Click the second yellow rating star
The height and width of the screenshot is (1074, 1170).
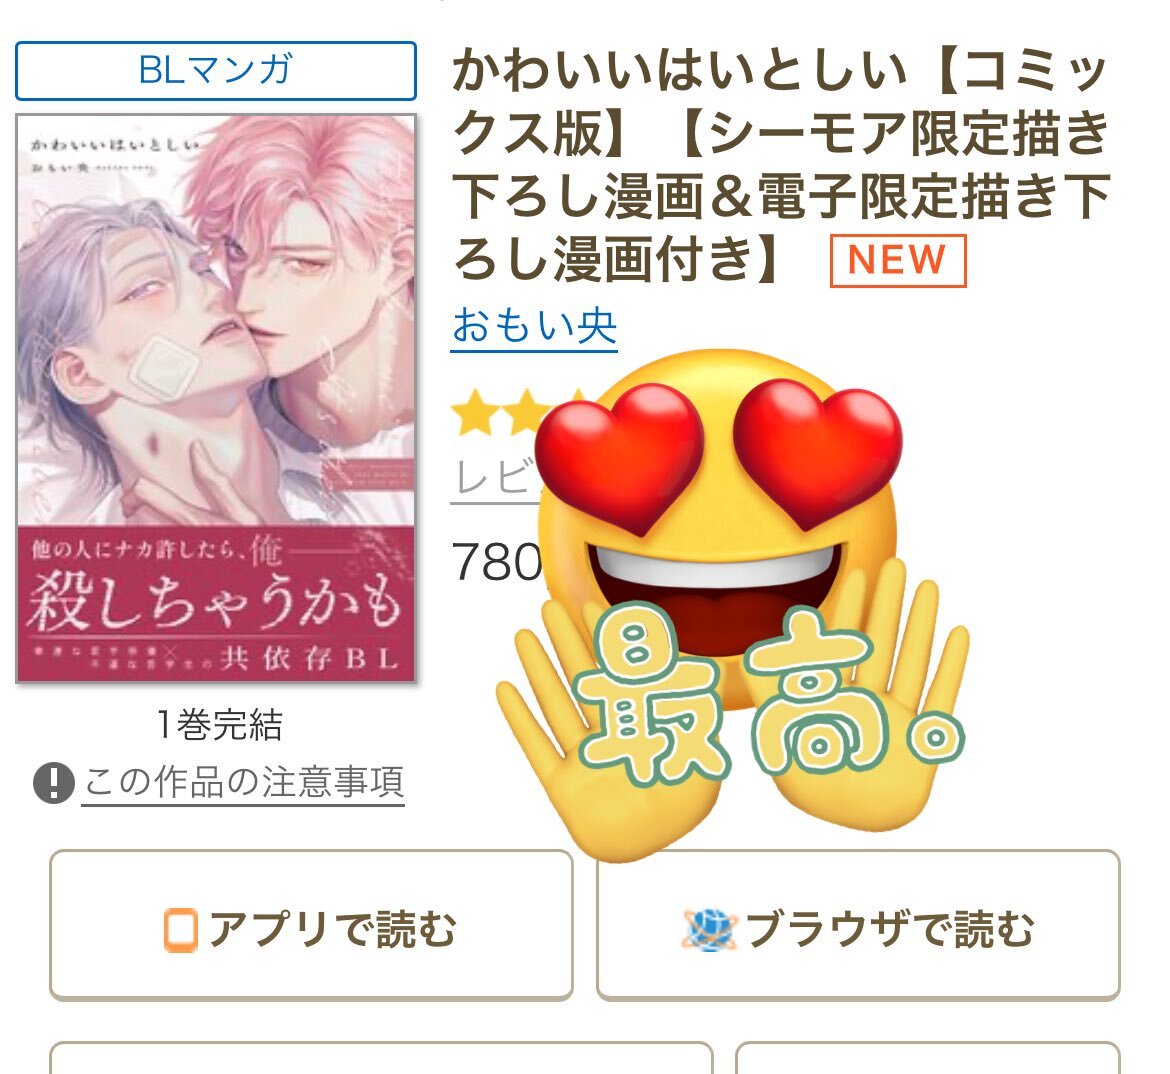click(526, 412)
